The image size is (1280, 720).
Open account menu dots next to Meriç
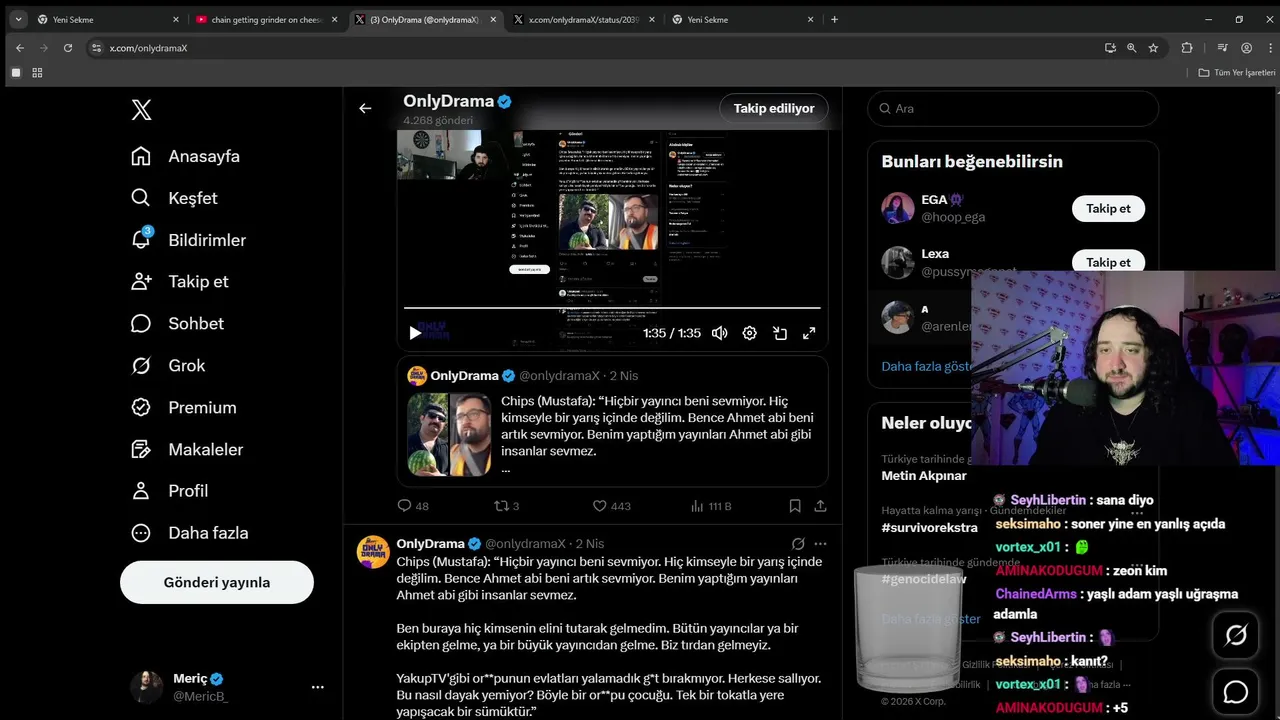tap(318, 687)
